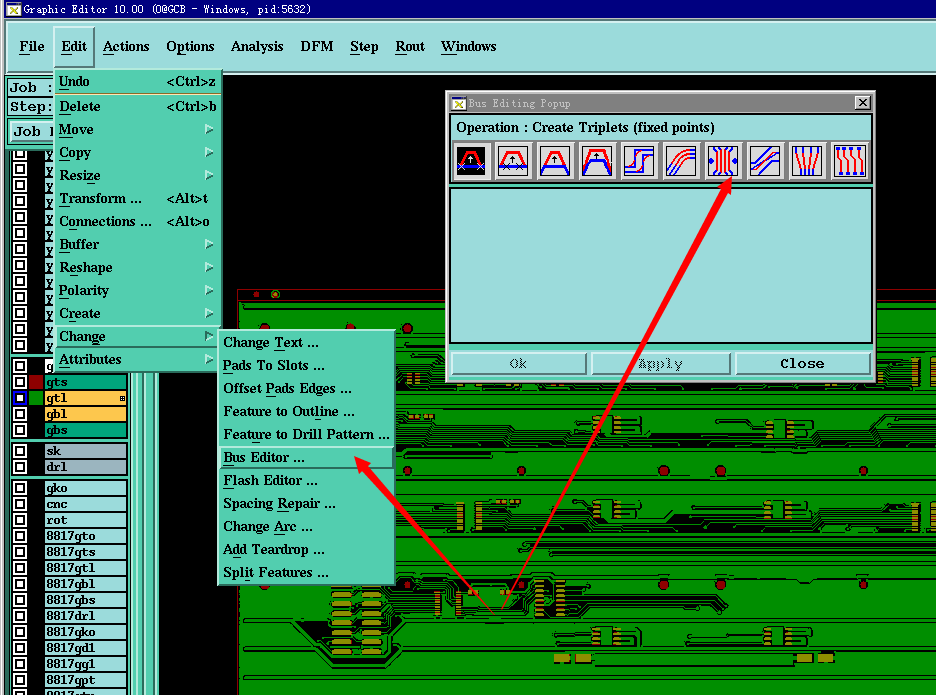Pick the fan-shaped converging lines bus icon
The image size is (936, 695).
806,161
